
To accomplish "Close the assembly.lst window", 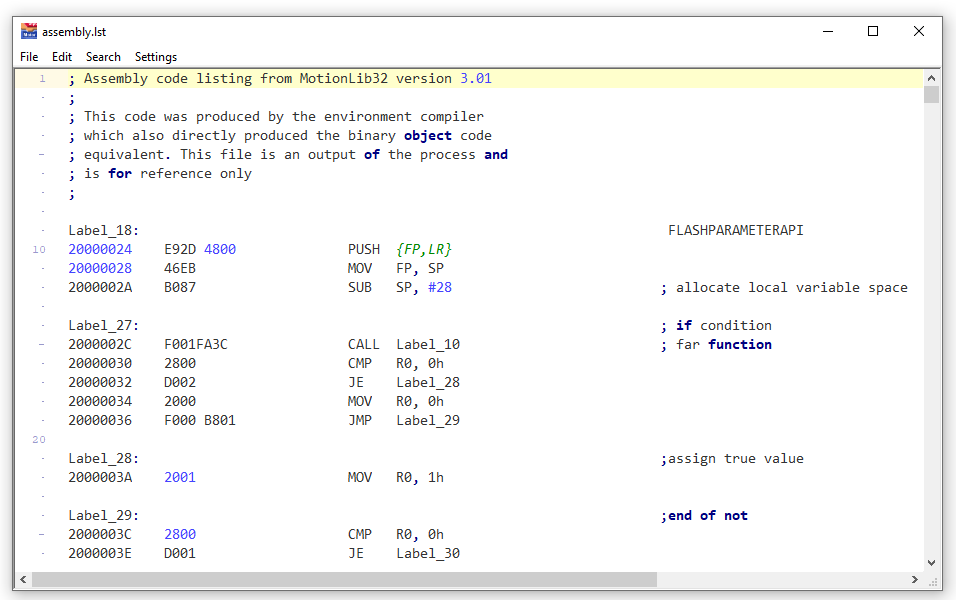I will pyautogui.click(x=919, y=31).
